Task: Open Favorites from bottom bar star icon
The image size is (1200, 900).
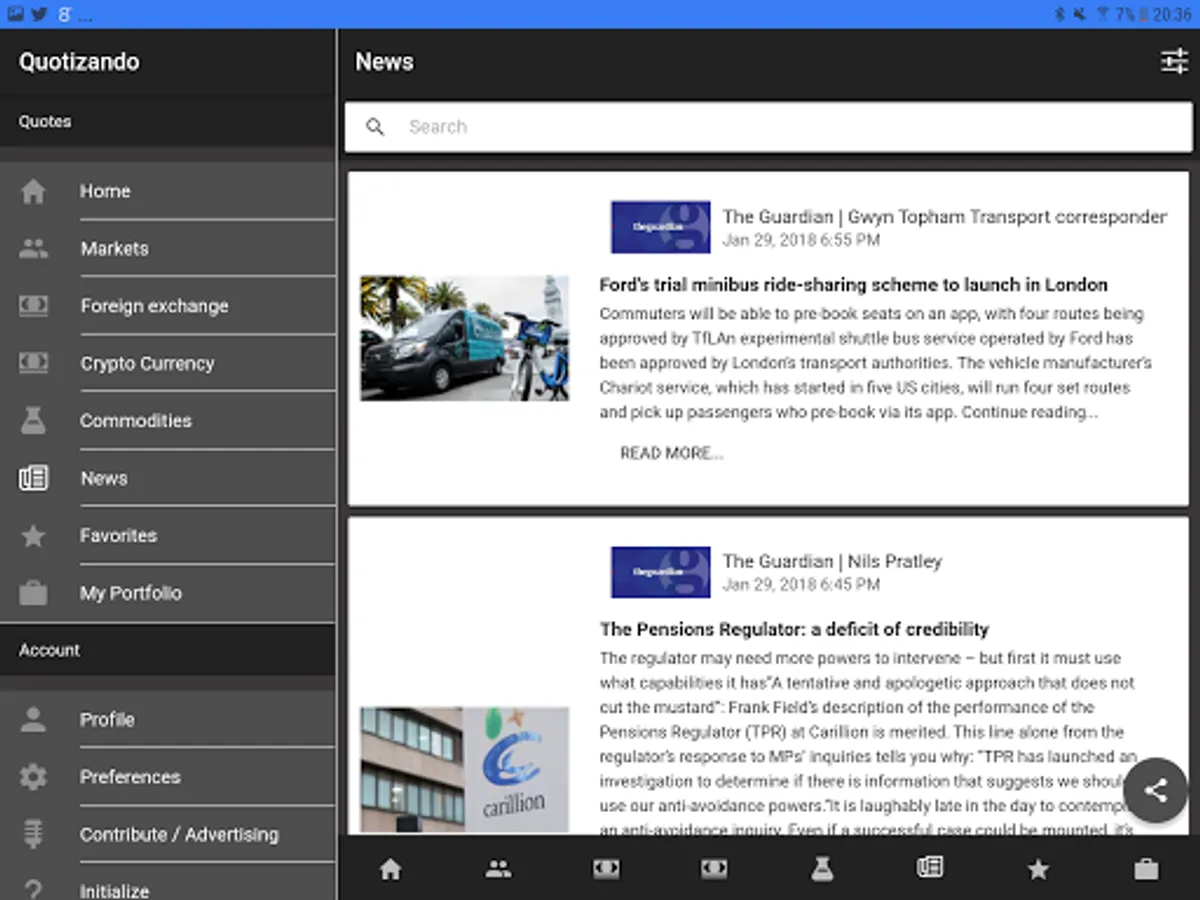Action: pos(1038,869)
